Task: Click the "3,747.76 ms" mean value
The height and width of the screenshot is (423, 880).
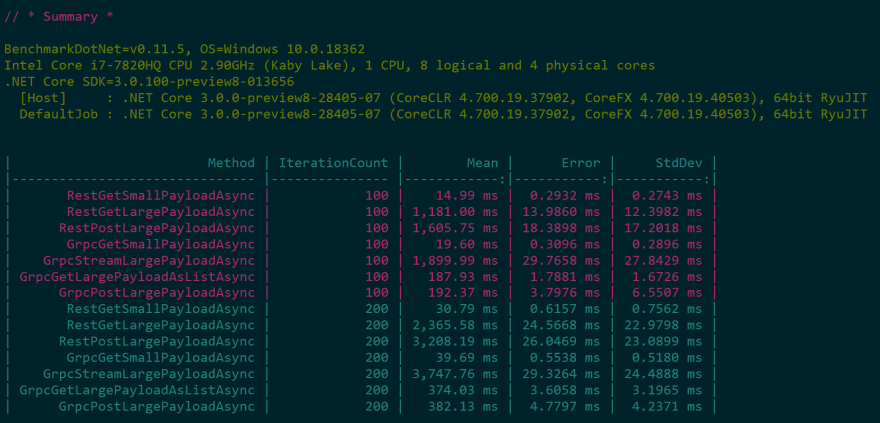Action: click(x=455, y=374)
